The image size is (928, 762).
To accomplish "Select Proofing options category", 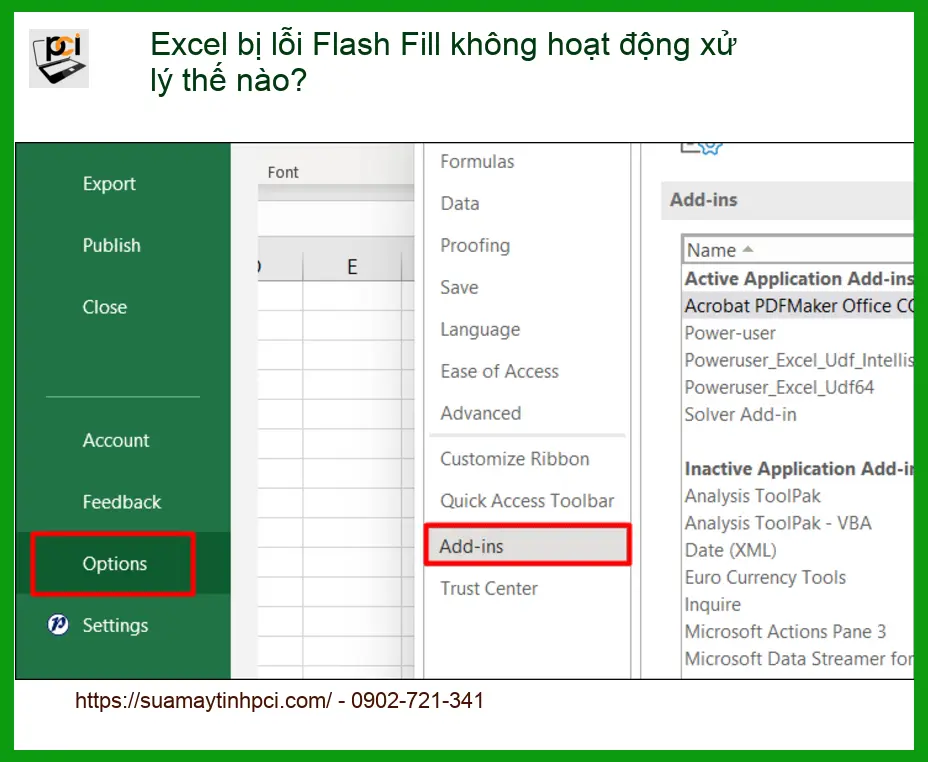I will (475, 246).
